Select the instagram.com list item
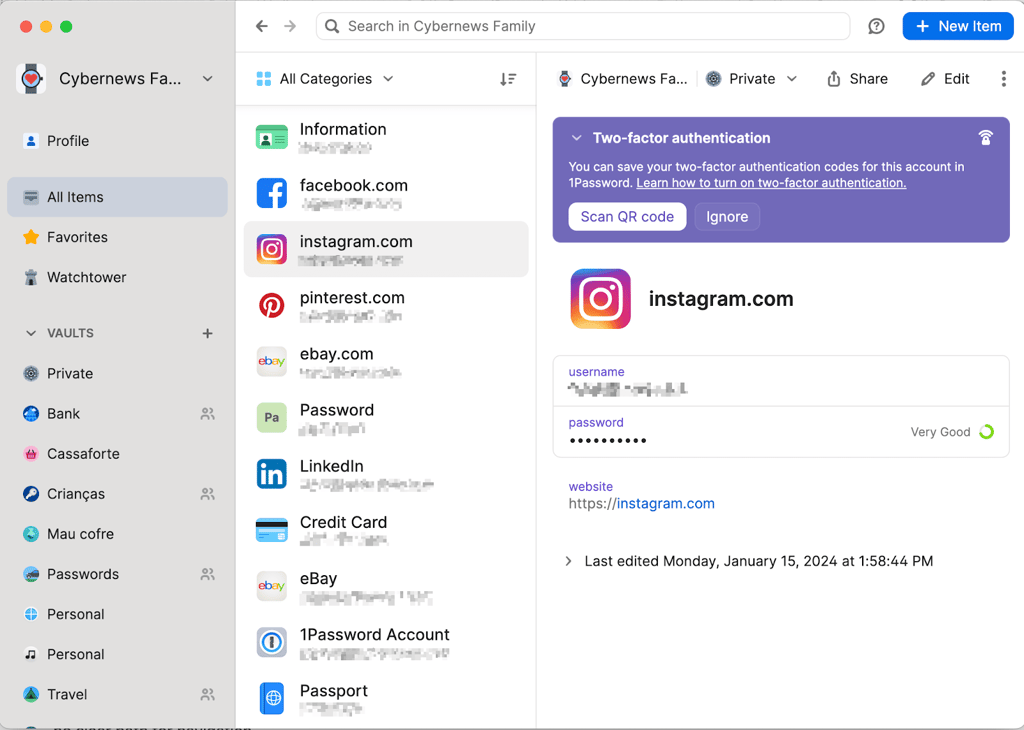This screenshot has width=1024, height=730. pos(386,249)
